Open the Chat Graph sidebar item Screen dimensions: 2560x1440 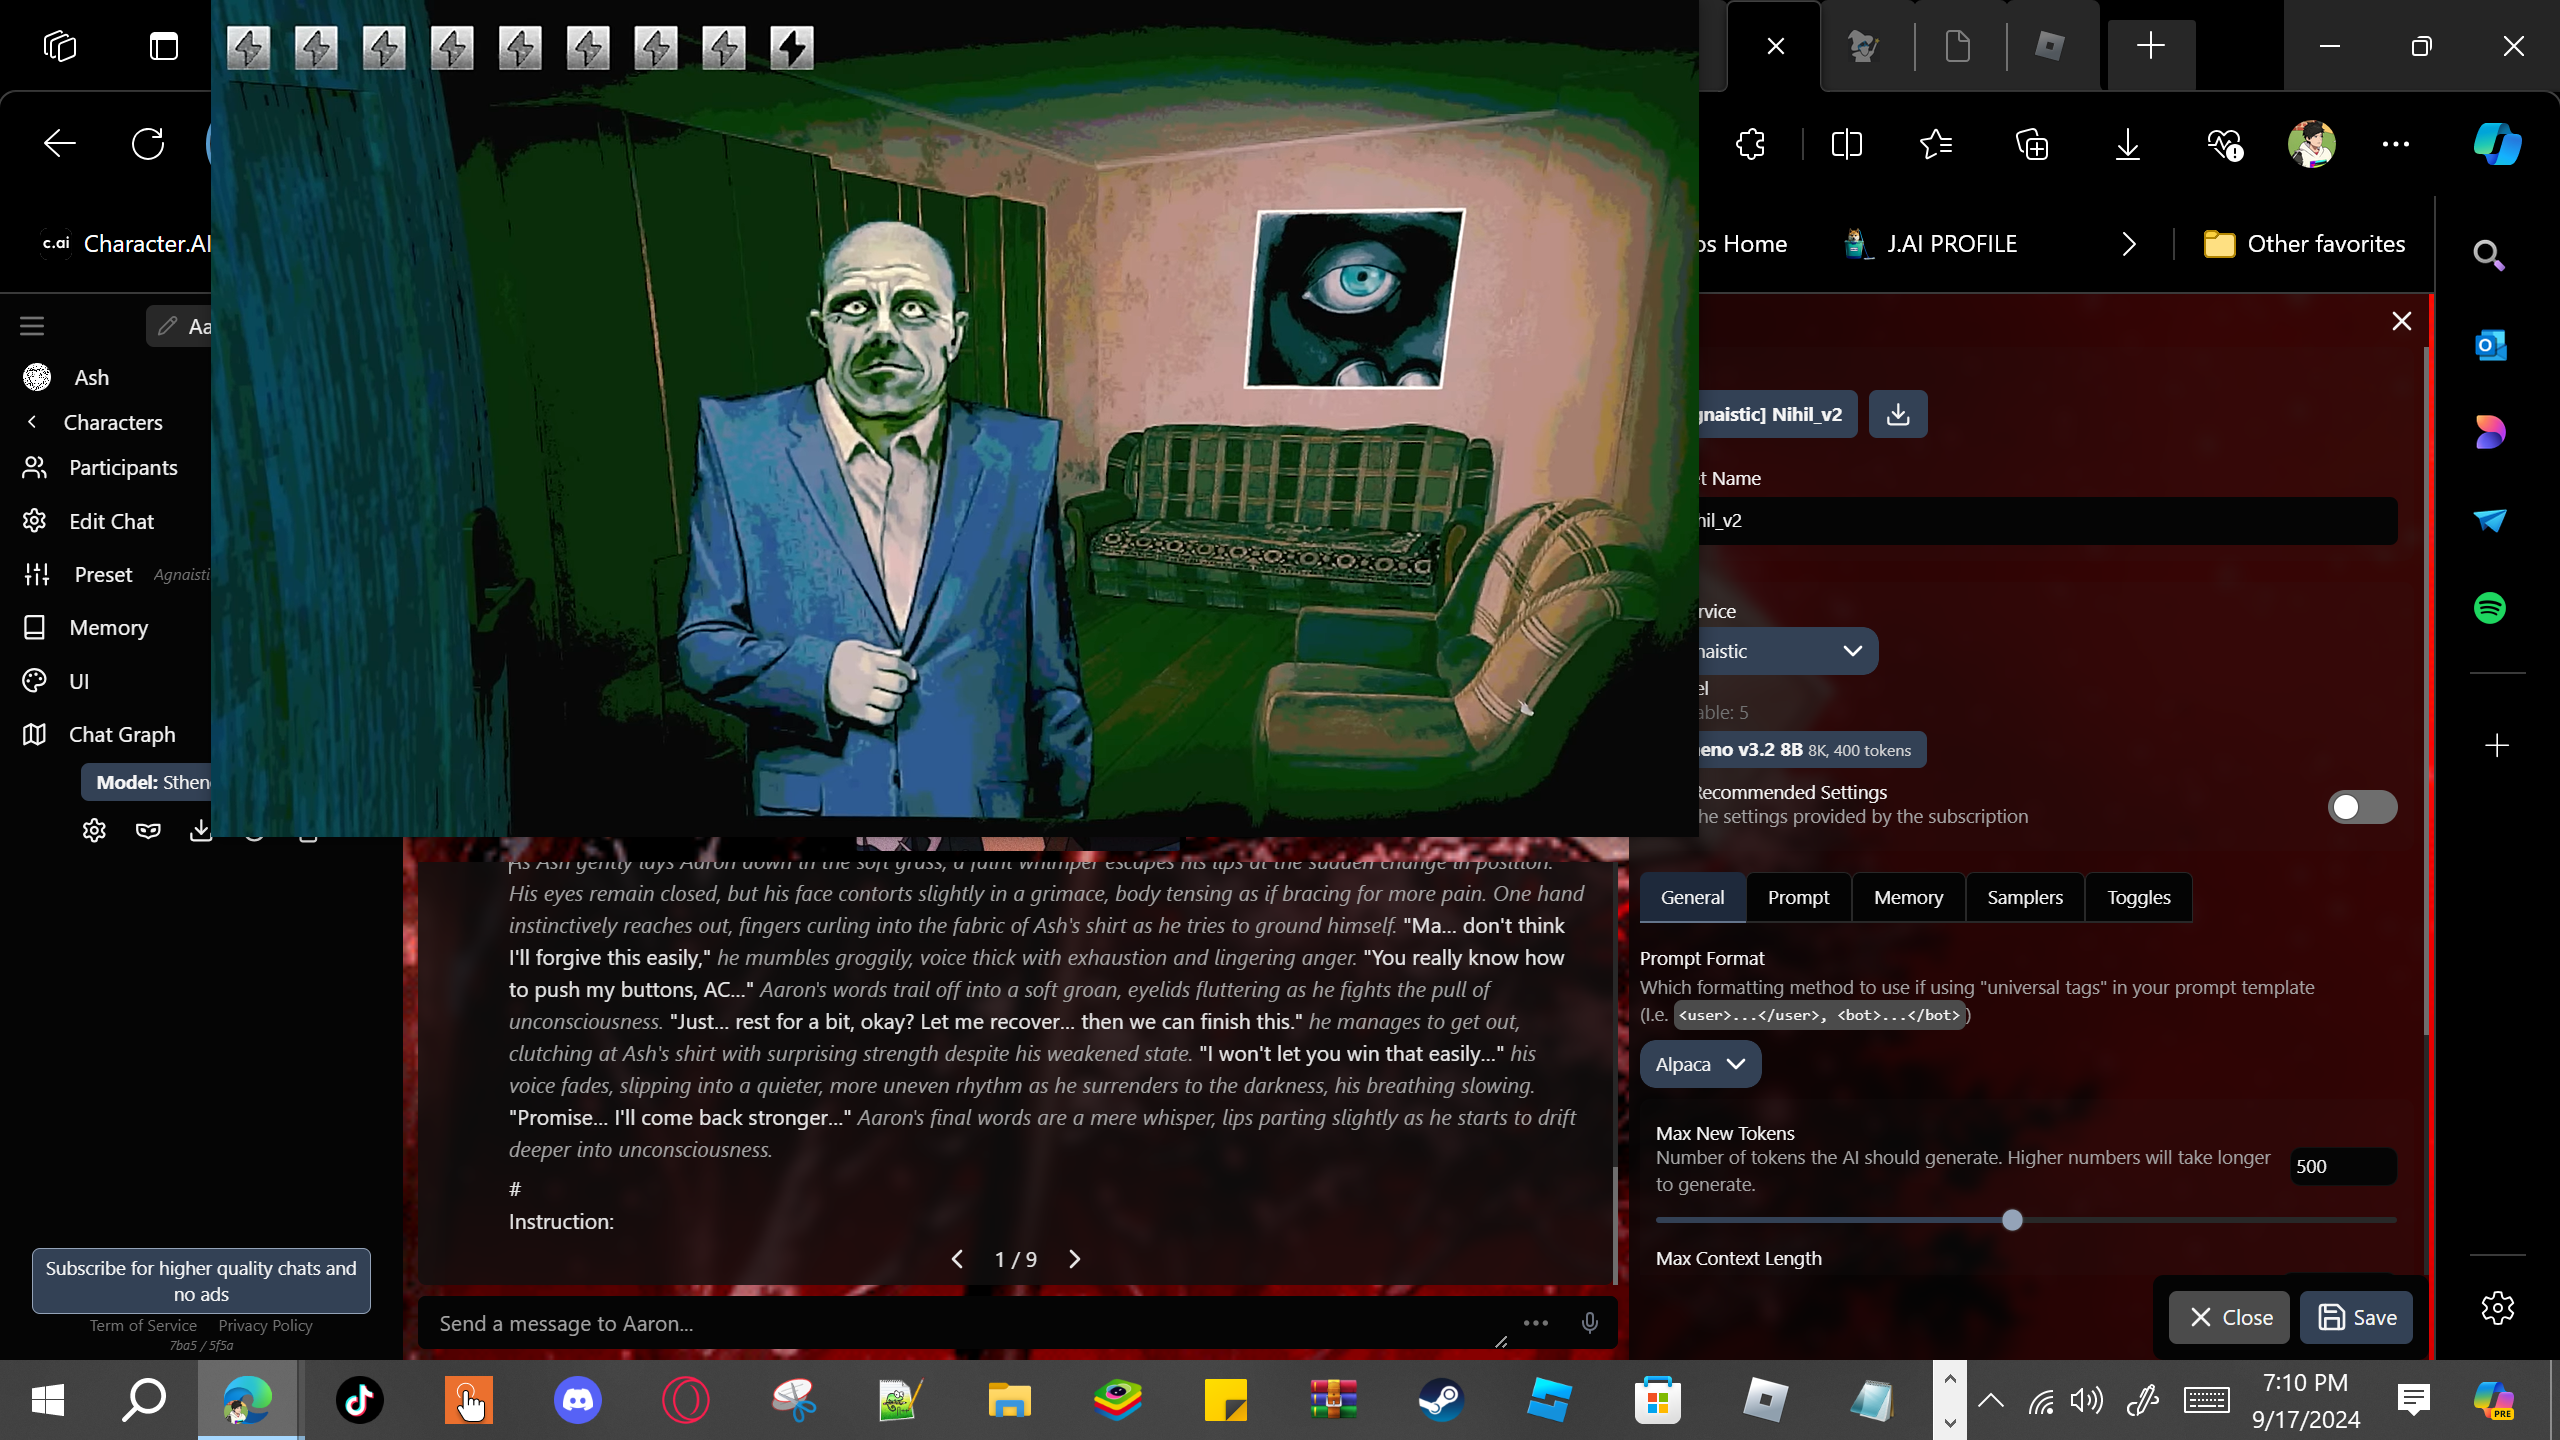pos(121,734)
